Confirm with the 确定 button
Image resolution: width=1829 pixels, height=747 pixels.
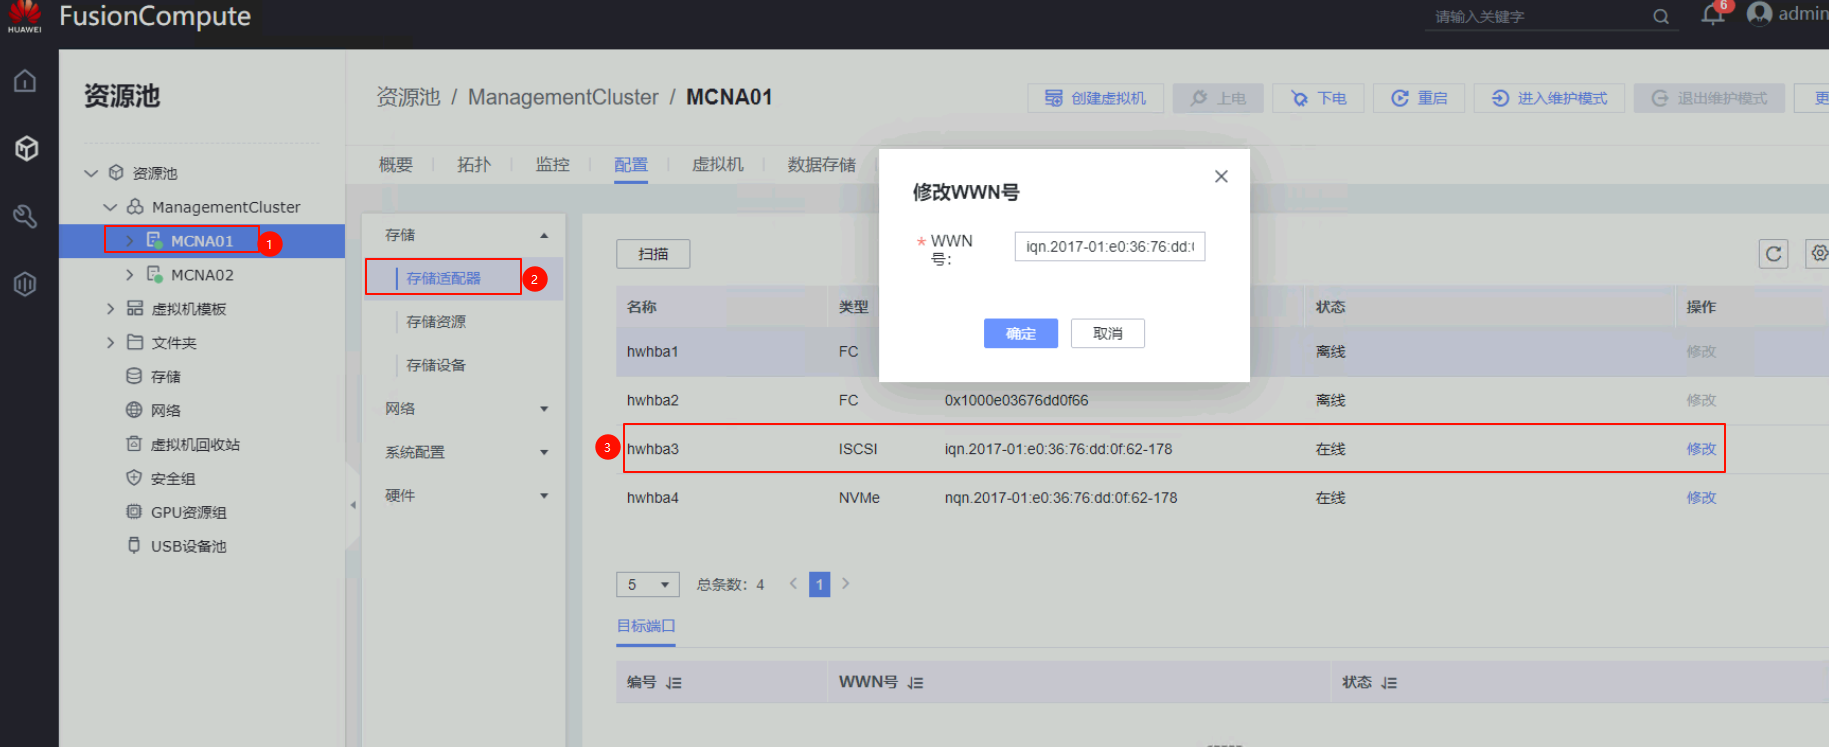(x=1020, y=334)
